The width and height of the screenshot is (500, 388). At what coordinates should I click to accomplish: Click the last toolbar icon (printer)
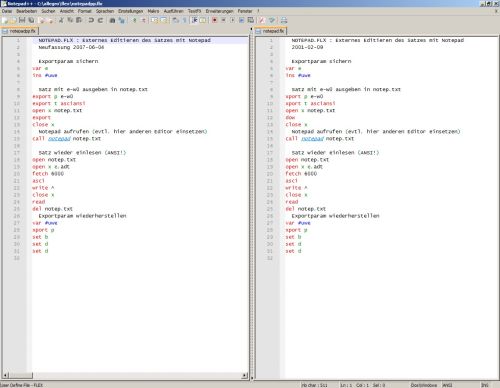coord(284,20)
